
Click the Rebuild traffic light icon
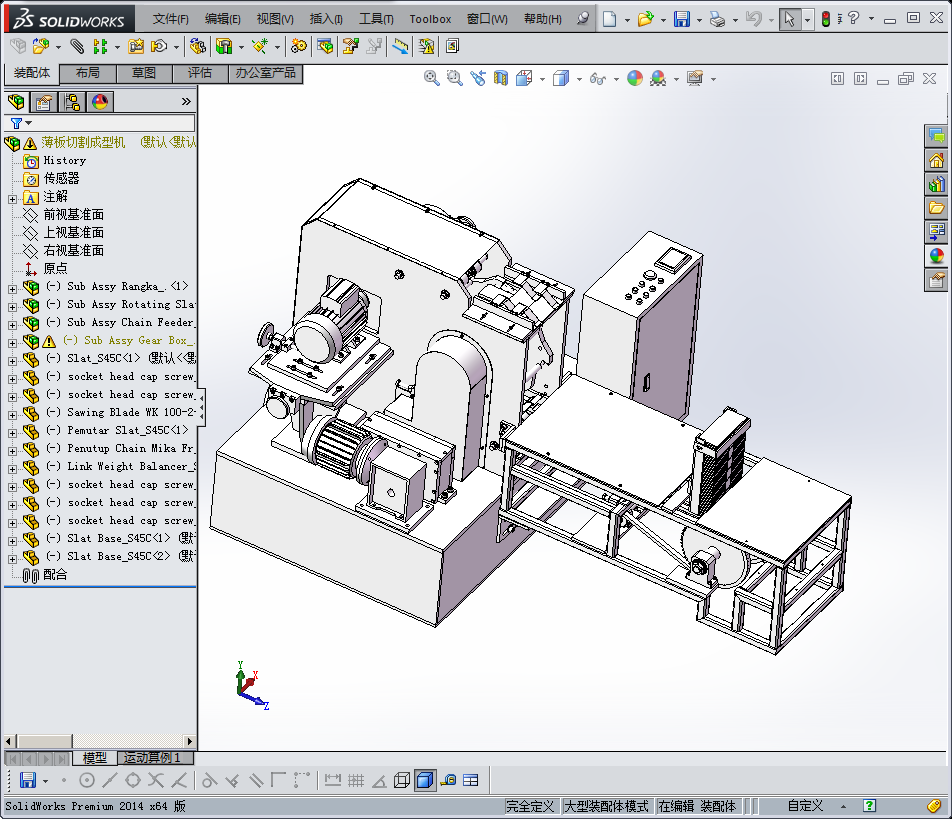825,19
